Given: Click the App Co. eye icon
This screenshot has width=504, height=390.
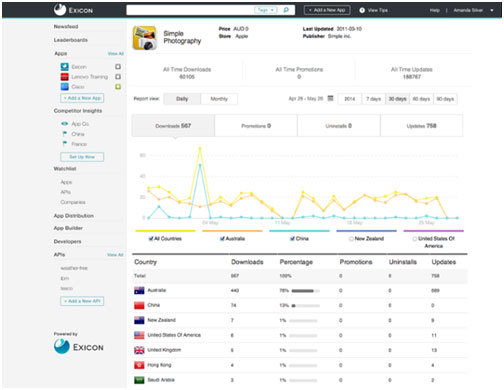Looking at the screenshot, I should click(64, 124).
